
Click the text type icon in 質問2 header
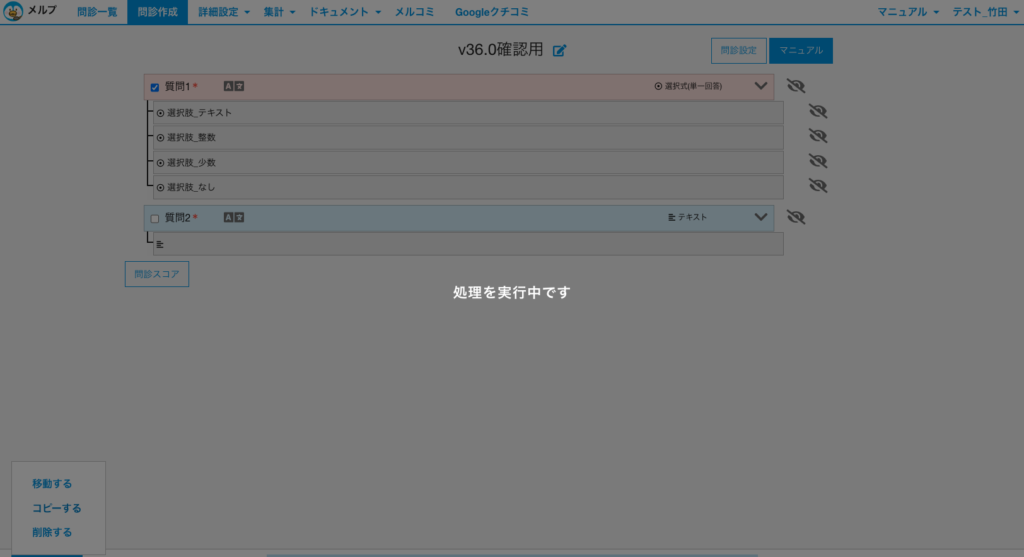[671, 217]
